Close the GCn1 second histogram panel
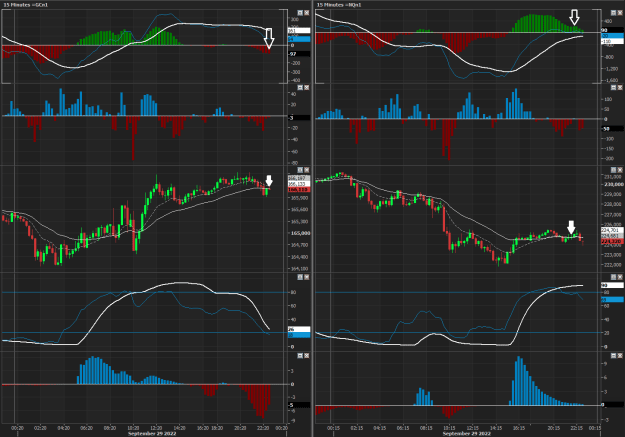The width and height of the screenshot is (625, 437). click(307, 87)
